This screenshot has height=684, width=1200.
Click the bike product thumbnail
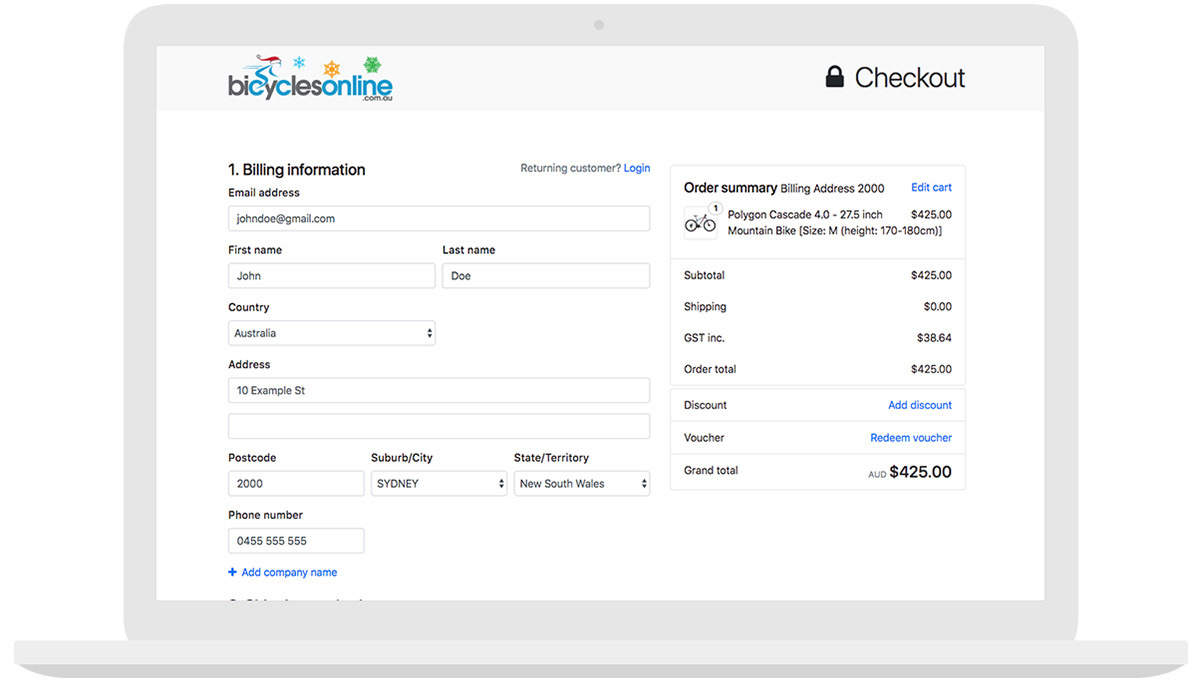point(700,224)
